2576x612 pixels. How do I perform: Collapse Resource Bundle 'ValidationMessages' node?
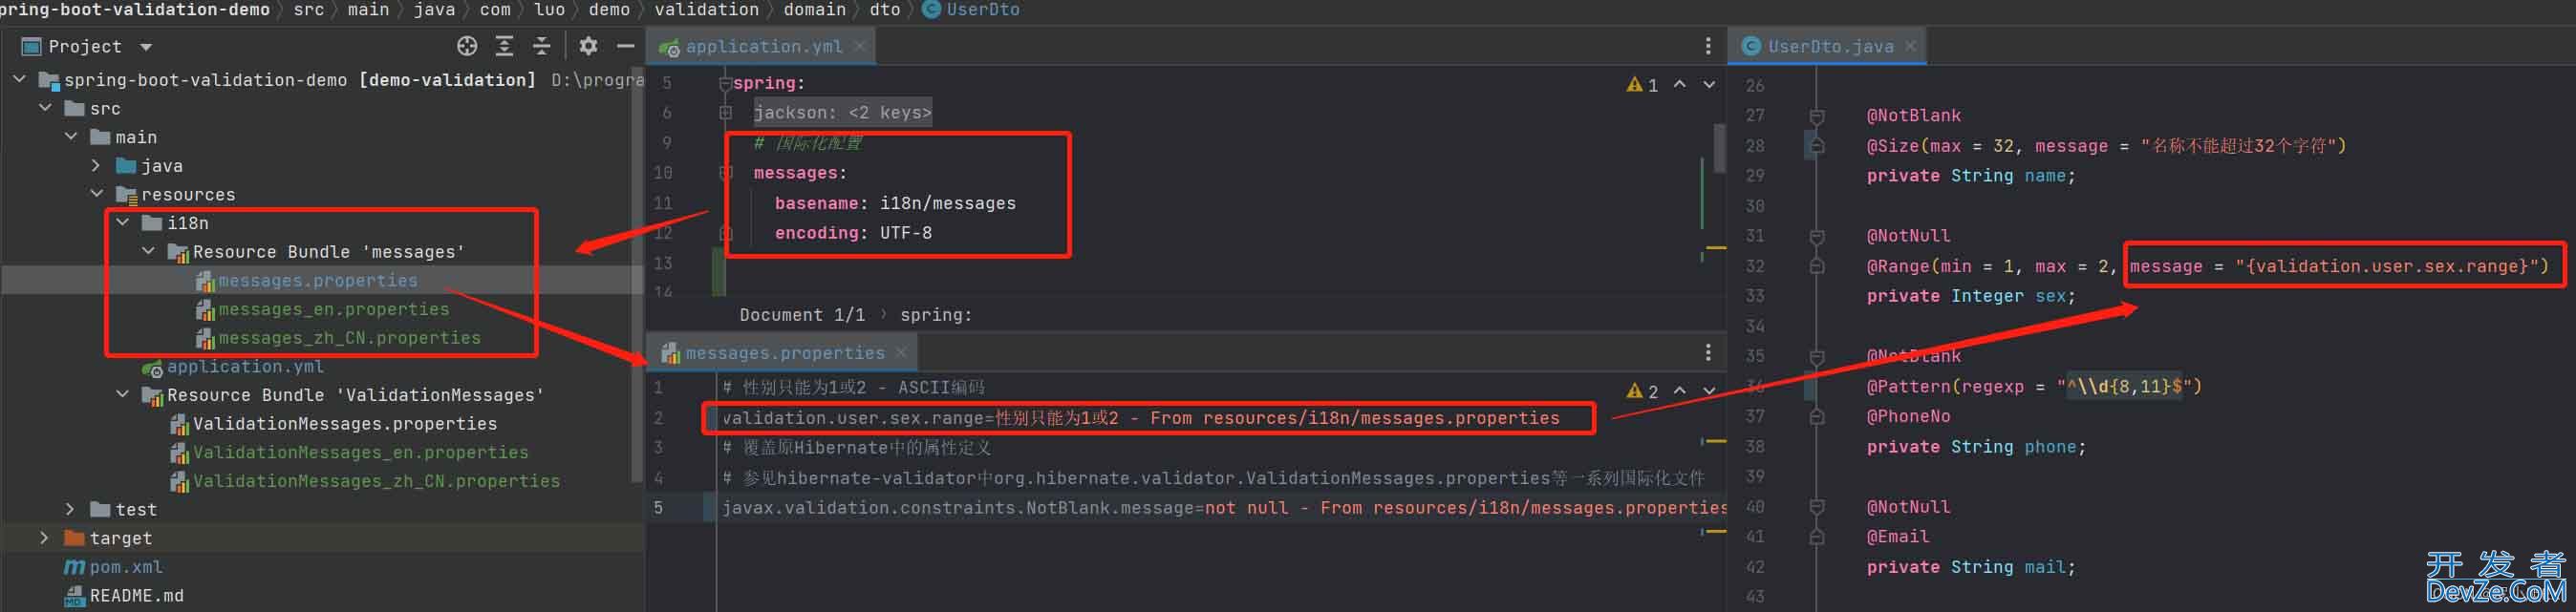coord(122,394)
